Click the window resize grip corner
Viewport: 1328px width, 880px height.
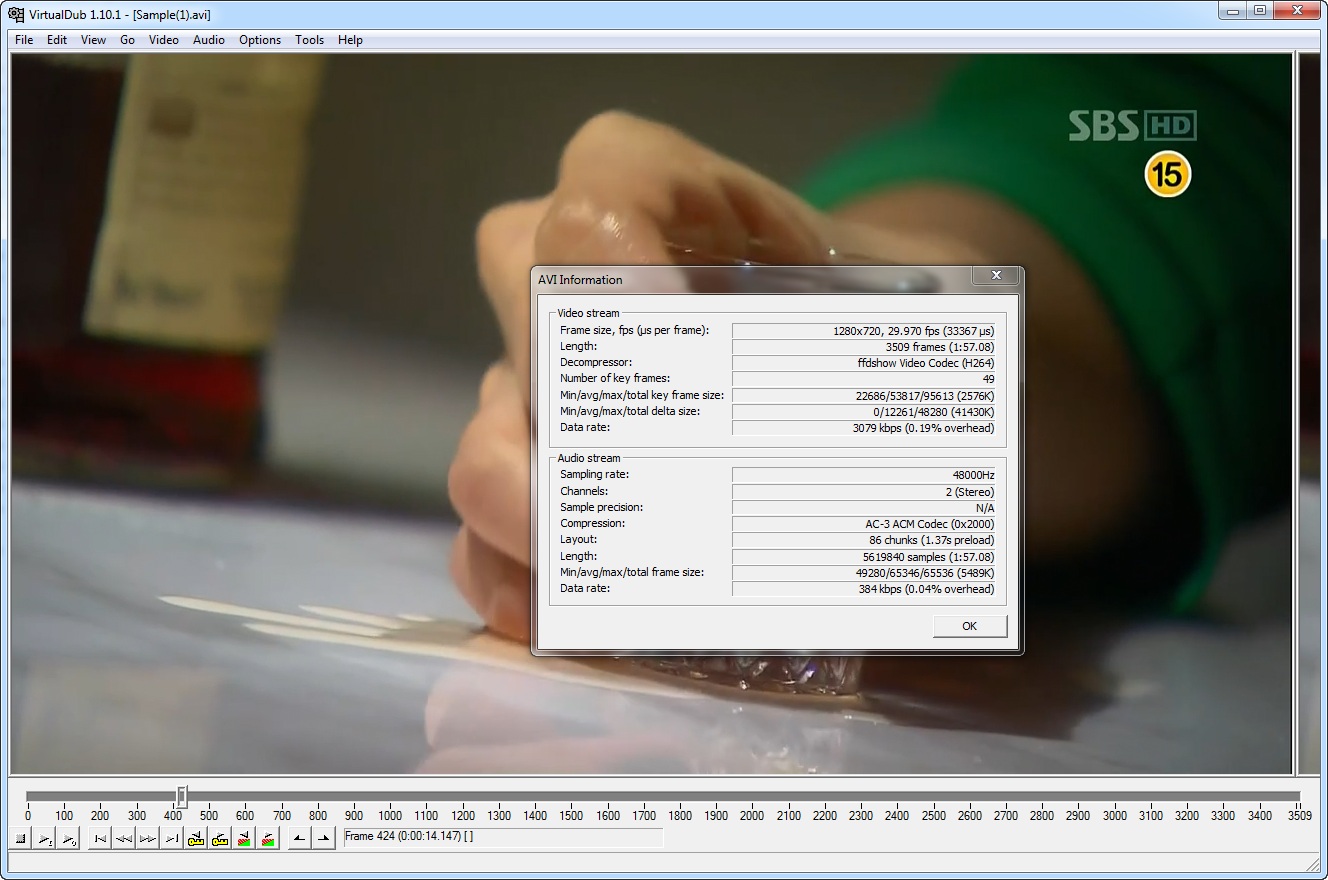tap(1312, 865)
